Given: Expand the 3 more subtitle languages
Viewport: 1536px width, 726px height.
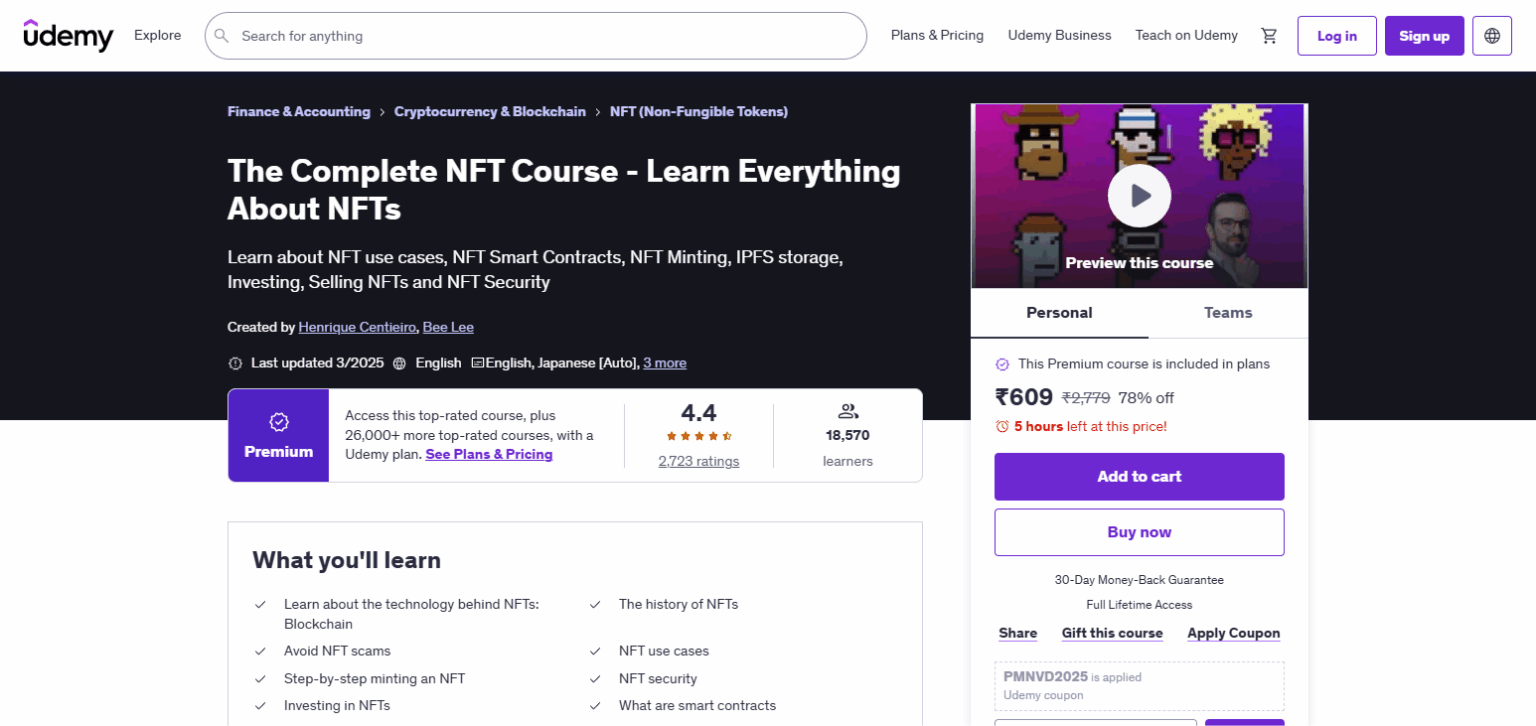Looking at the screenshot, I should click(x=664, y=363).
